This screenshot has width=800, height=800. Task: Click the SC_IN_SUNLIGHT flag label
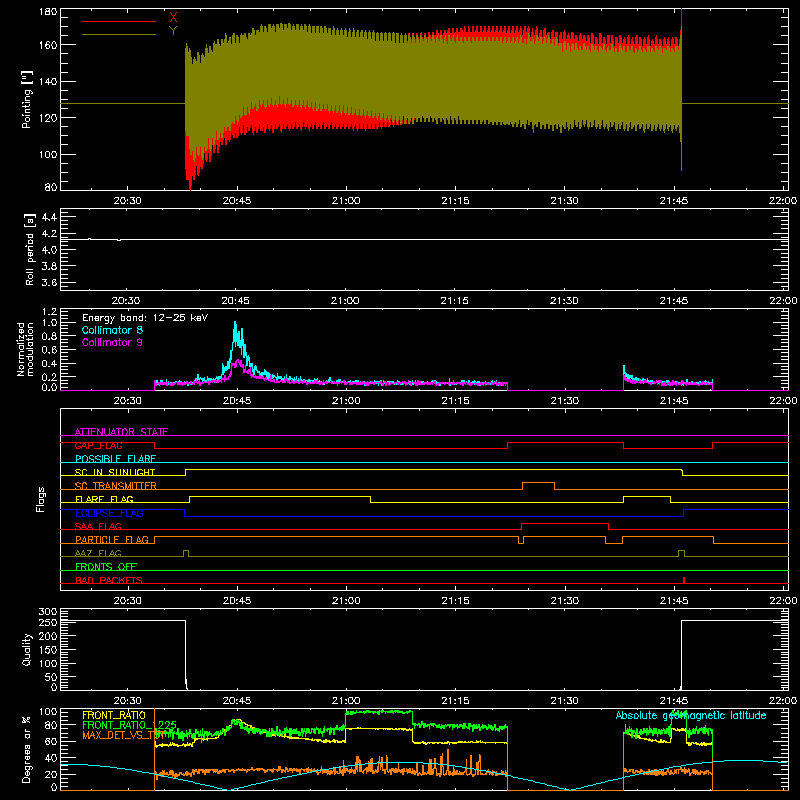point(115,472)
